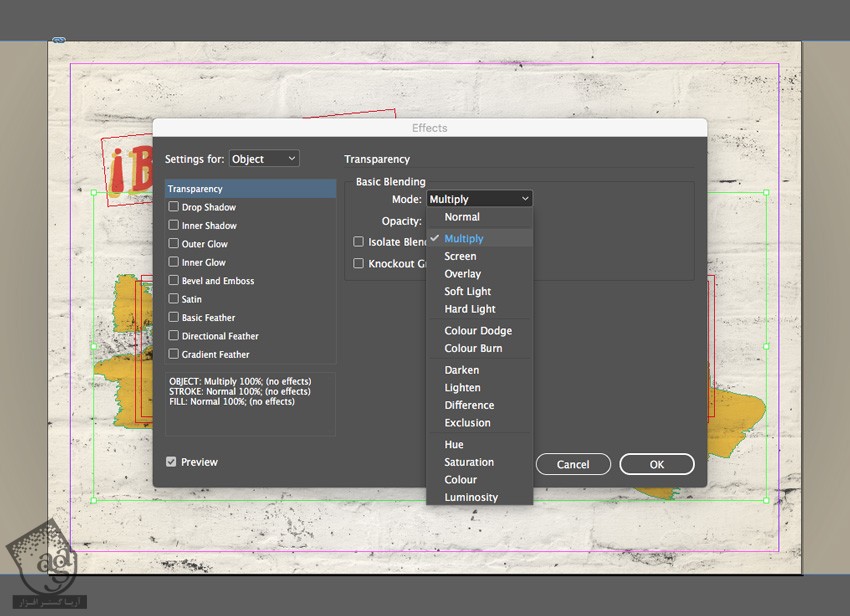Screen dimensions: 850x616
Task: Click the Mode dropdown showing Multiply
Action: [479, 199]
